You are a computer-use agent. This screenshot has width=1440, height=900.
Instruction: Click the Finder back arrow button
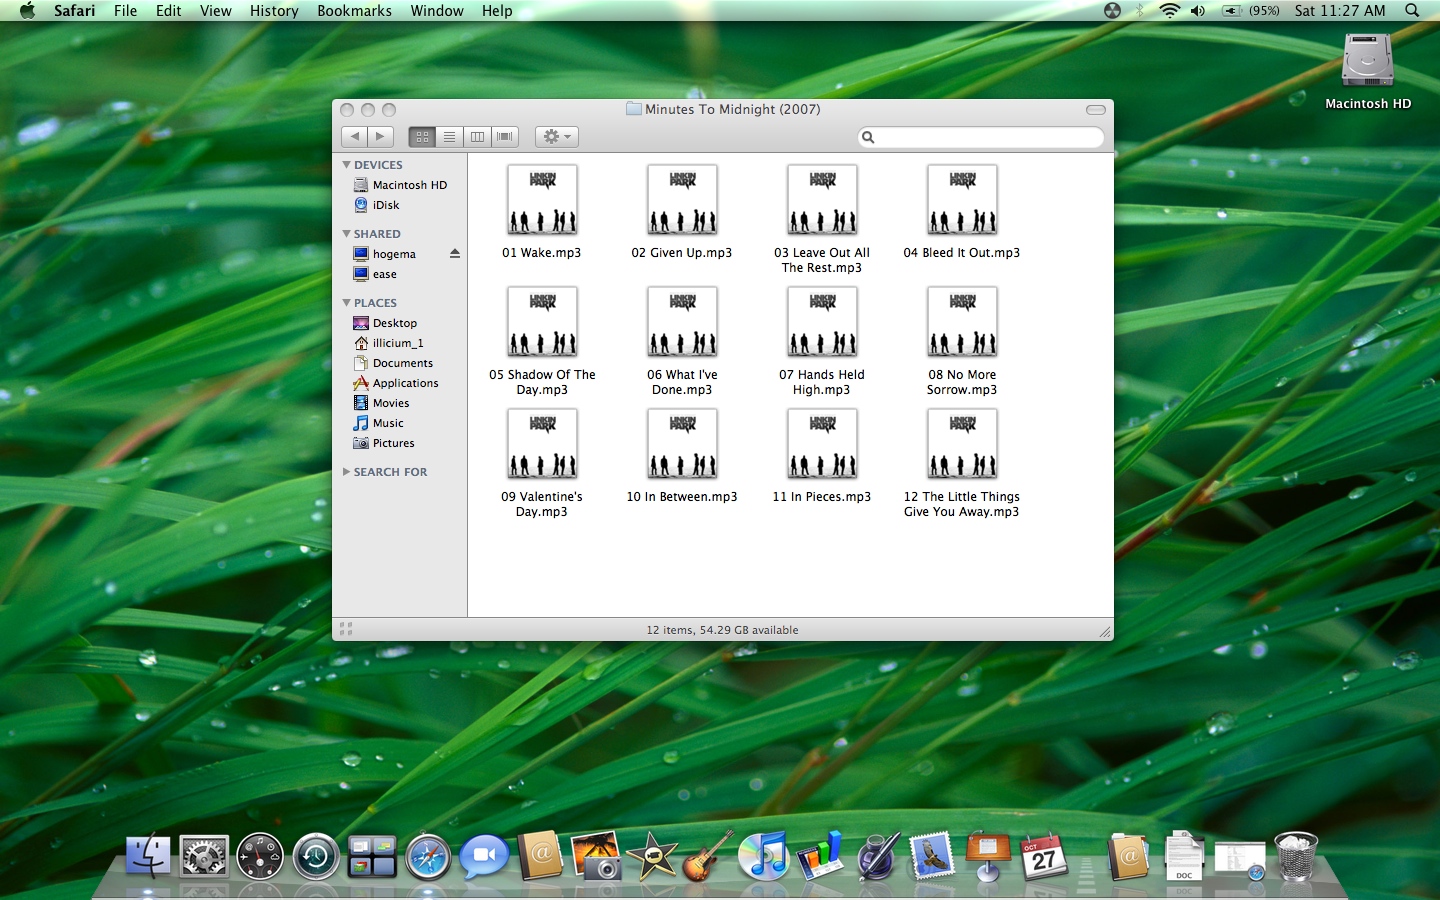(x=354, y=137)
